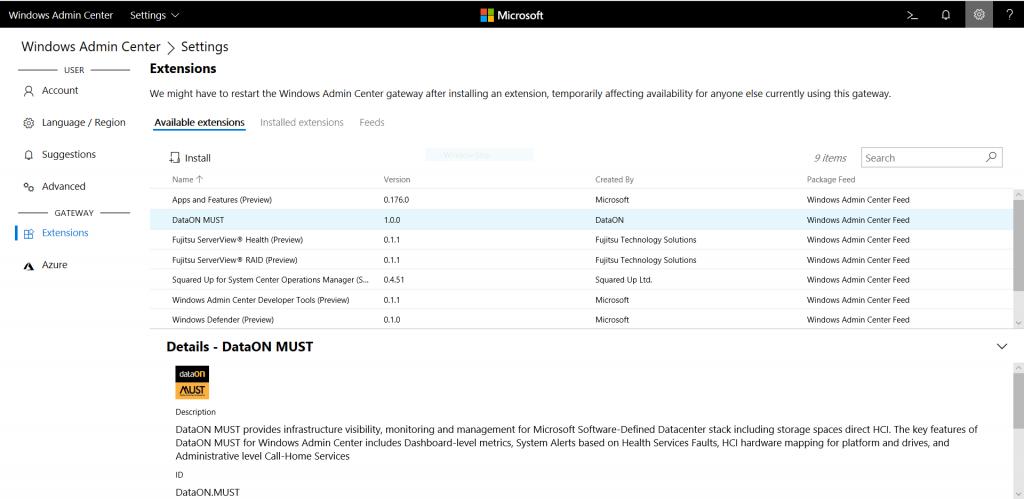Click version 1.0.0 cell
The image size is (1024, 499).
(392, 220)
